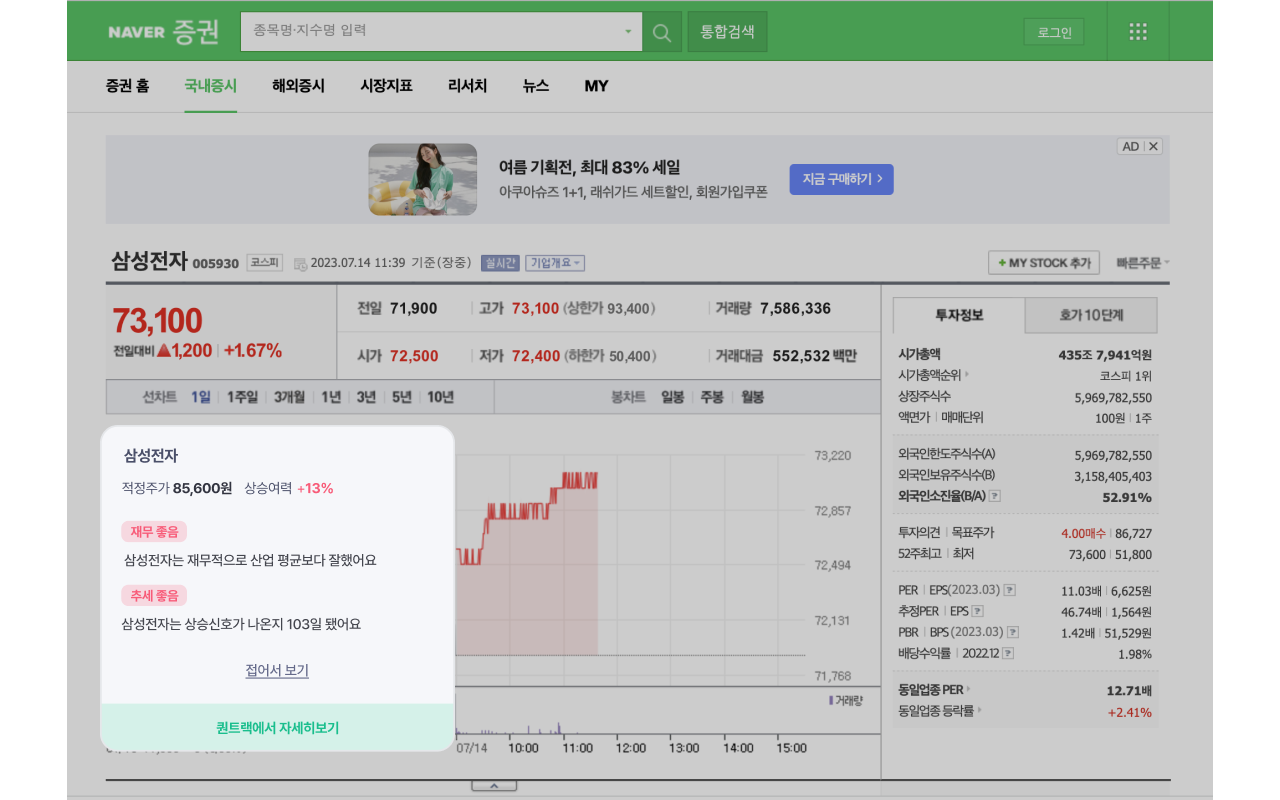Open the 국내증시 menu tab
The width and height of the screenshot is (1280, 800).
click(x=211, y=86)
